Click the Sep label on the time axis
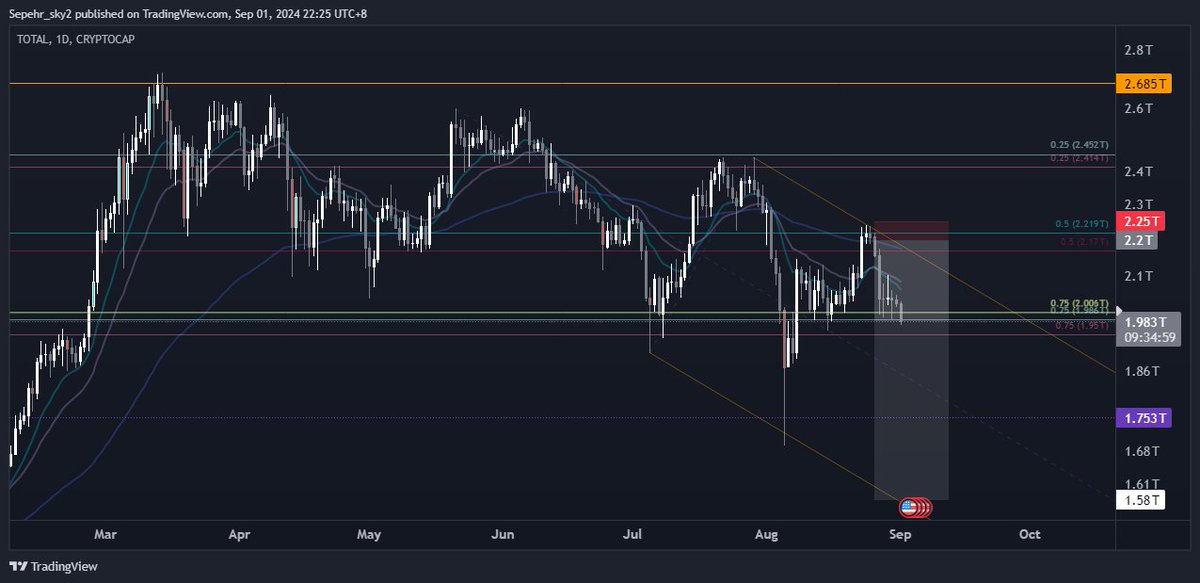 click(899, 535)
